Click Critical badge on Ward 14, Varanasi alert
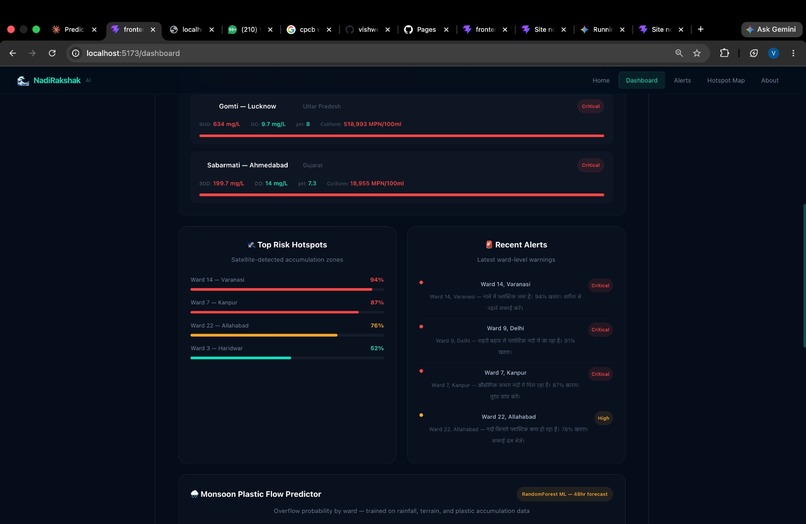Image resolution: width=806 pixels, height=524 pixels. 600,285
